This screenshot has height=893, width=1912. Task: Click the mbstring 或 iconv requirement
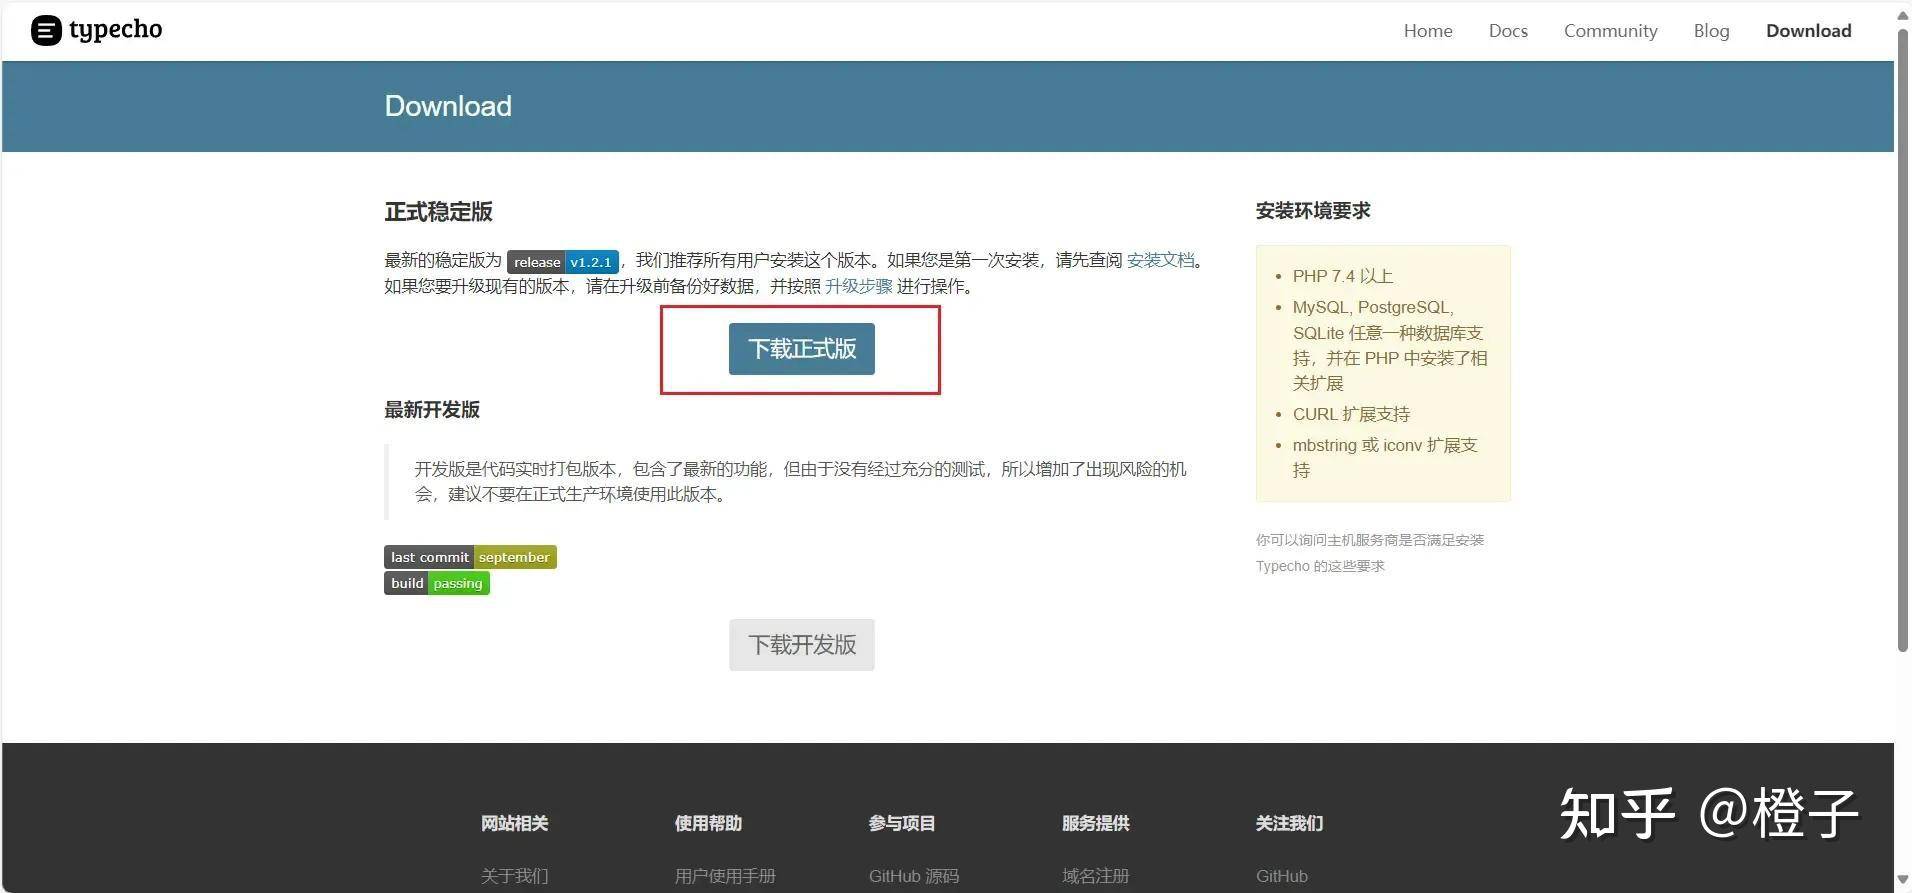tap(1385, 457)
